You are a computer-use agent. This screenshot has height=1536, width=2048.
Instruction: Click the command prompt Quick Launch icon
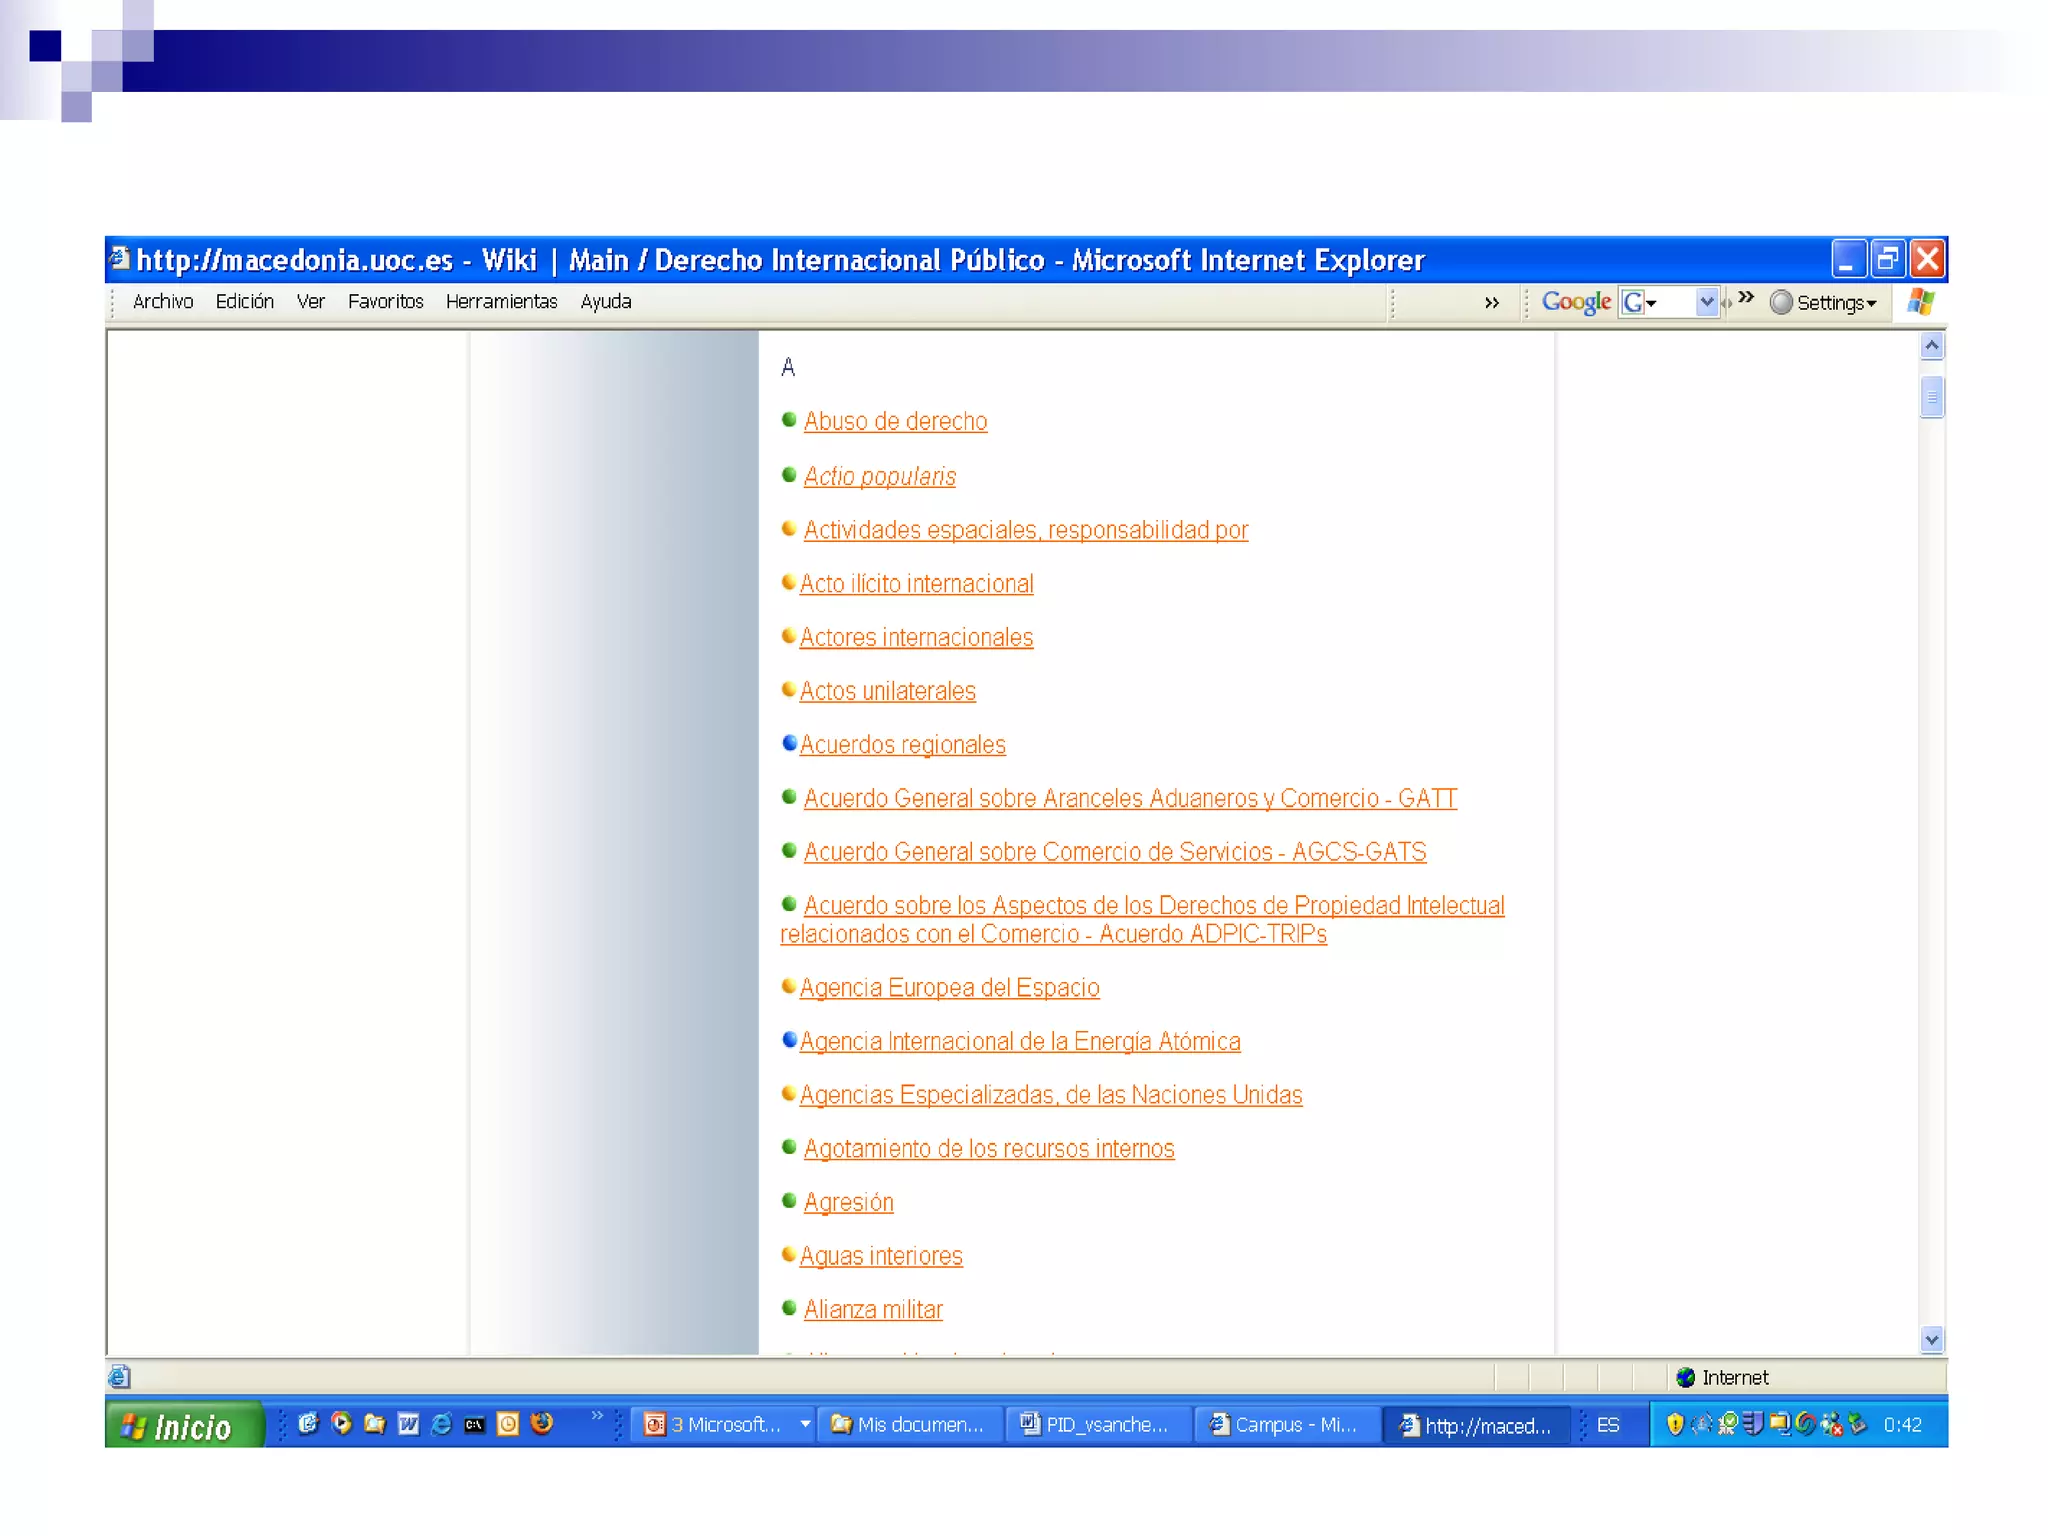tap(474, 1424)
